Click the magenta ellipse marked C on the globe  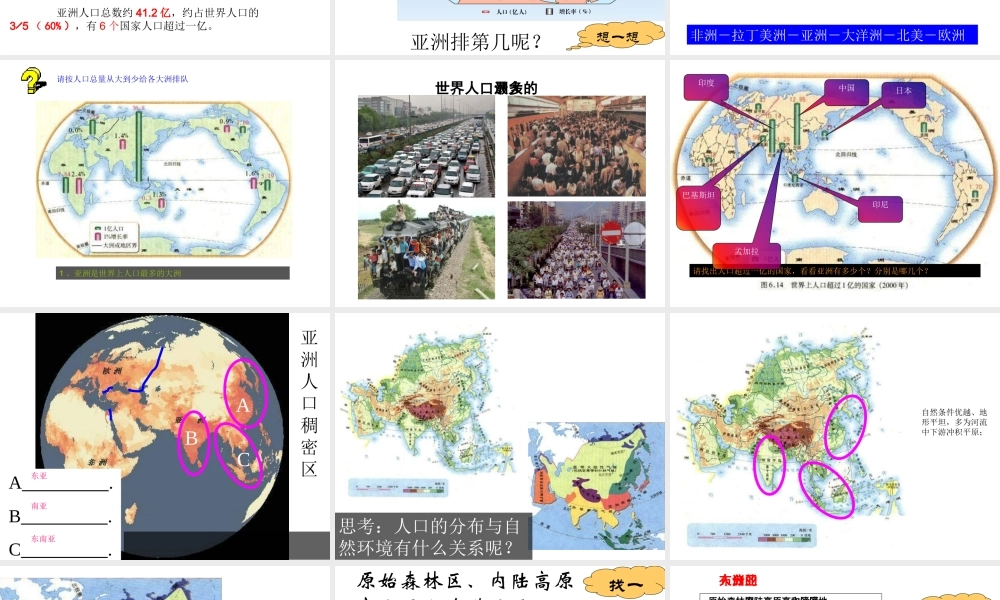click(239, 455)
